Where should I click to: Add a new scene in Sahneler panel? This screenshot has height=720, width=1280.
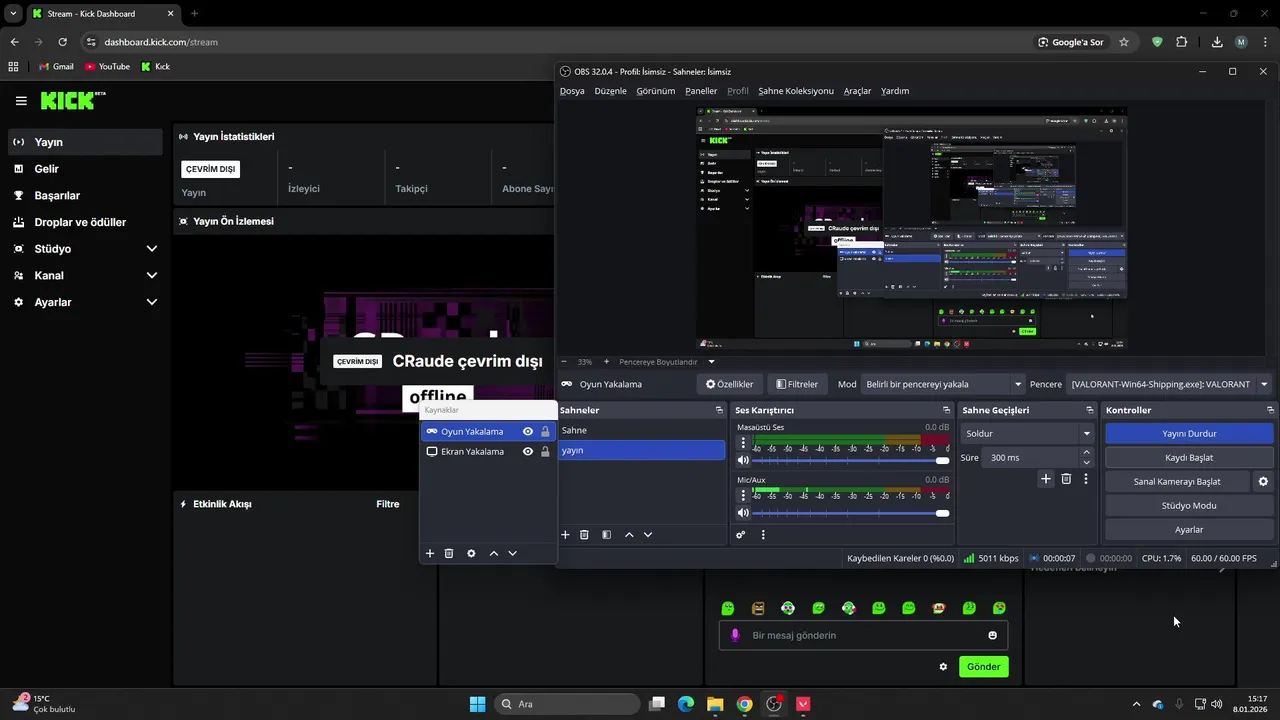[x=565, y=535]
